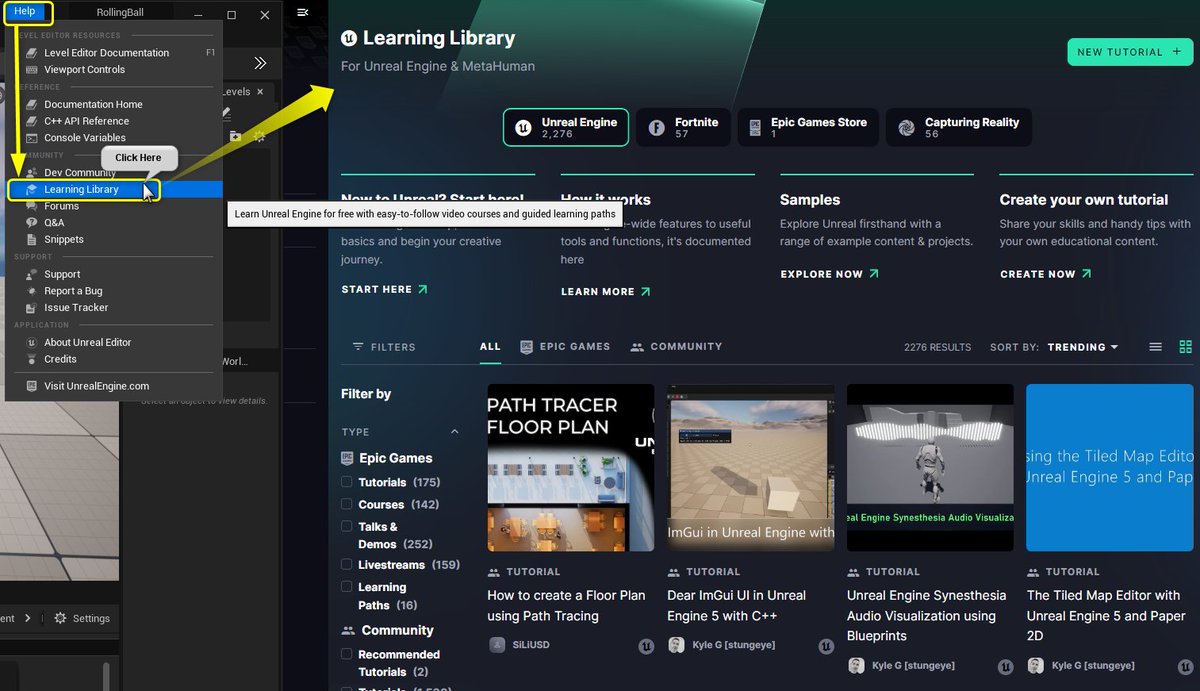Open Synesthesia Audio Visualization thumbnail

(x=930, y=467)
